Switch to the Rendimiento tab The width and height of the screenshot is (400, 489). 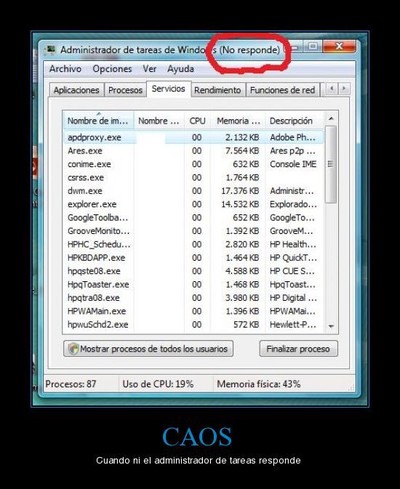coord(218,90)
